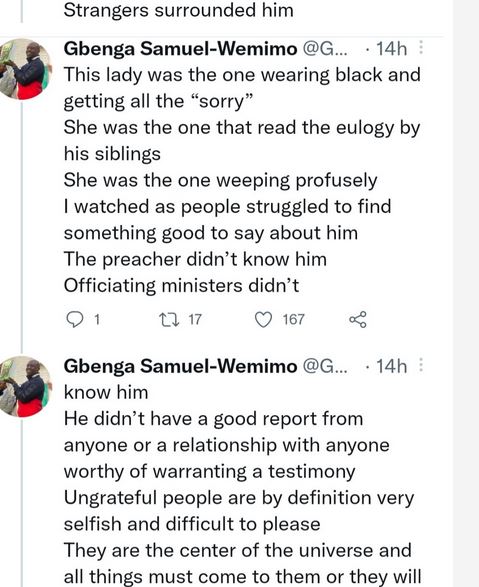Click the reply count 1

click(97, 320)
